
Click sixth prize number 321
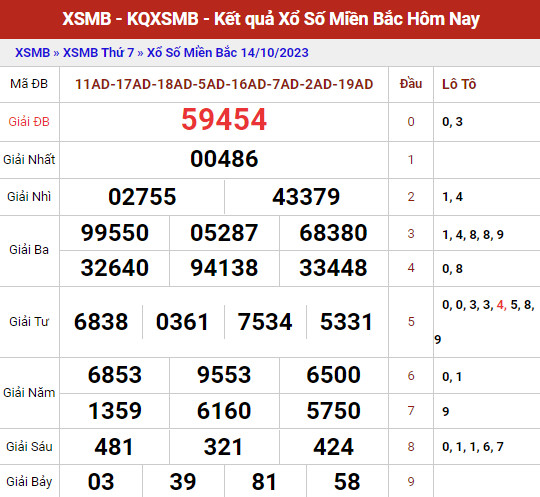point(224,447)
